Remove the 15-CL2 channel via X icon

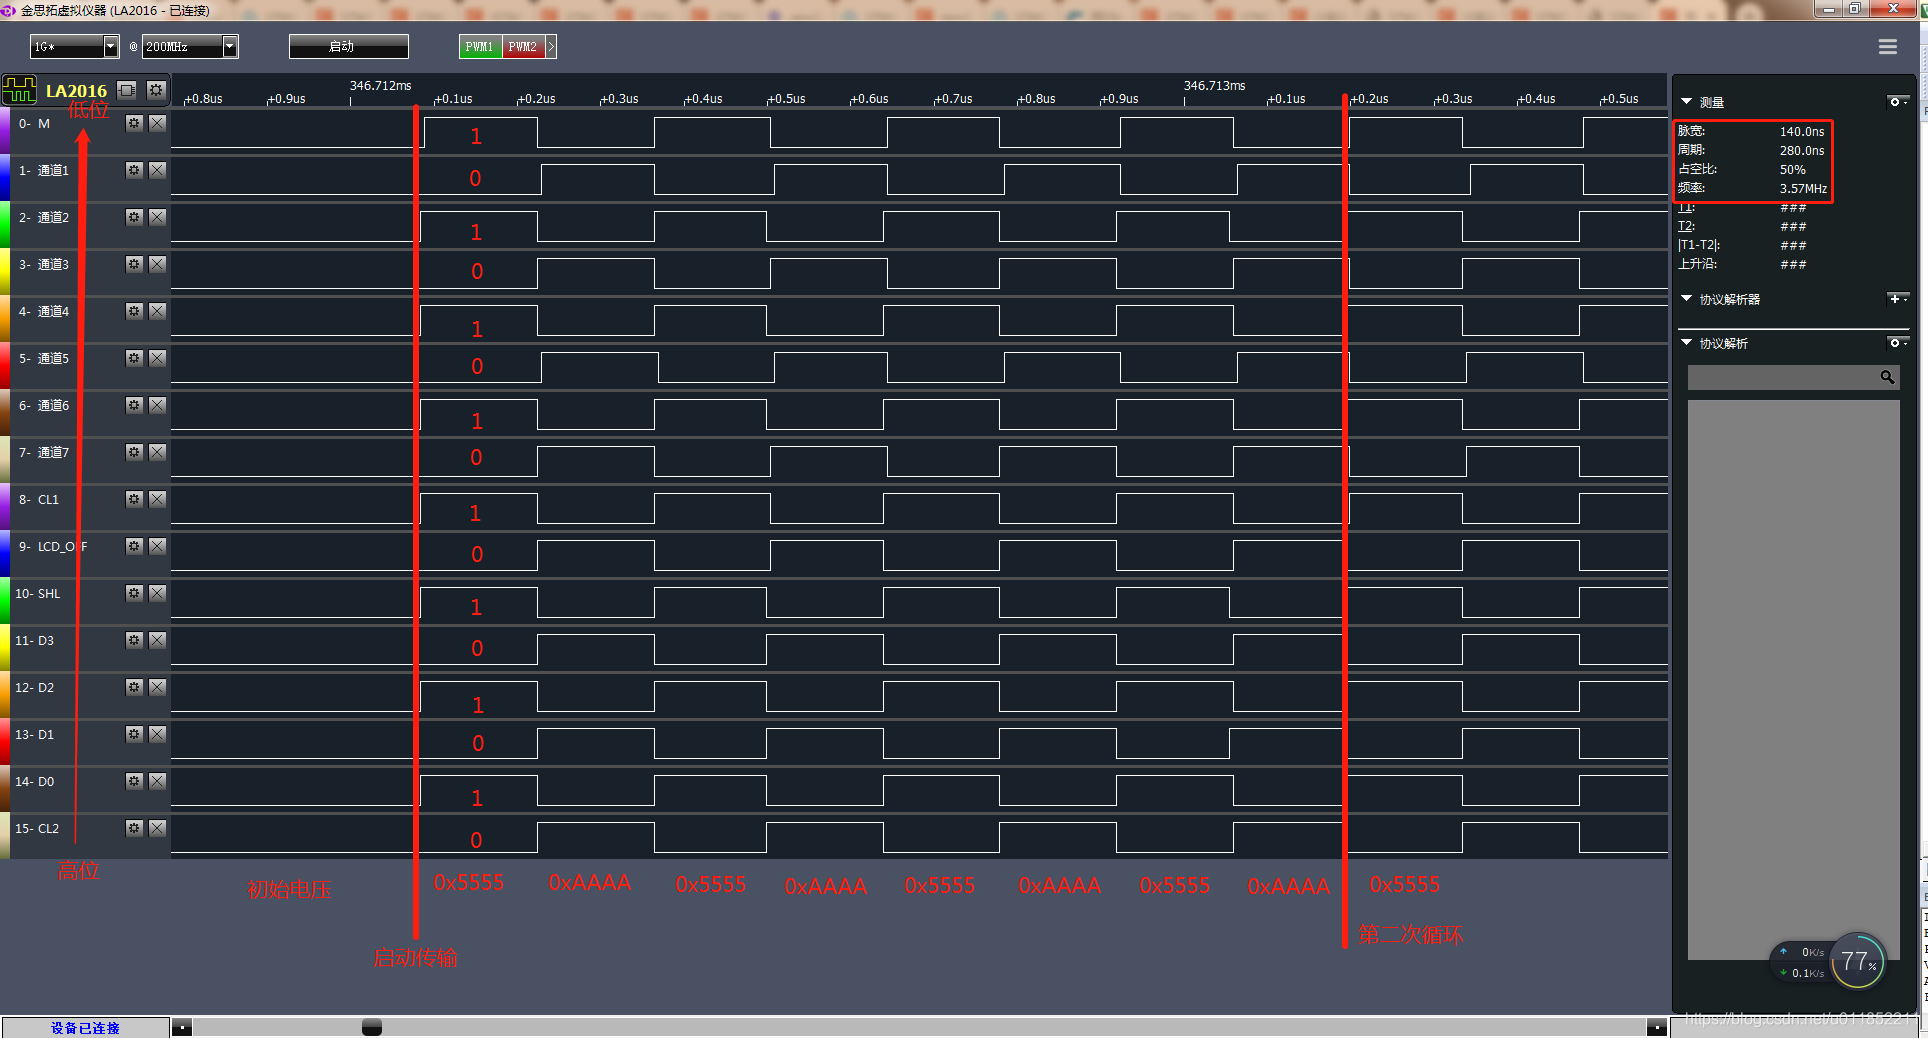click(x=157, y=828)
